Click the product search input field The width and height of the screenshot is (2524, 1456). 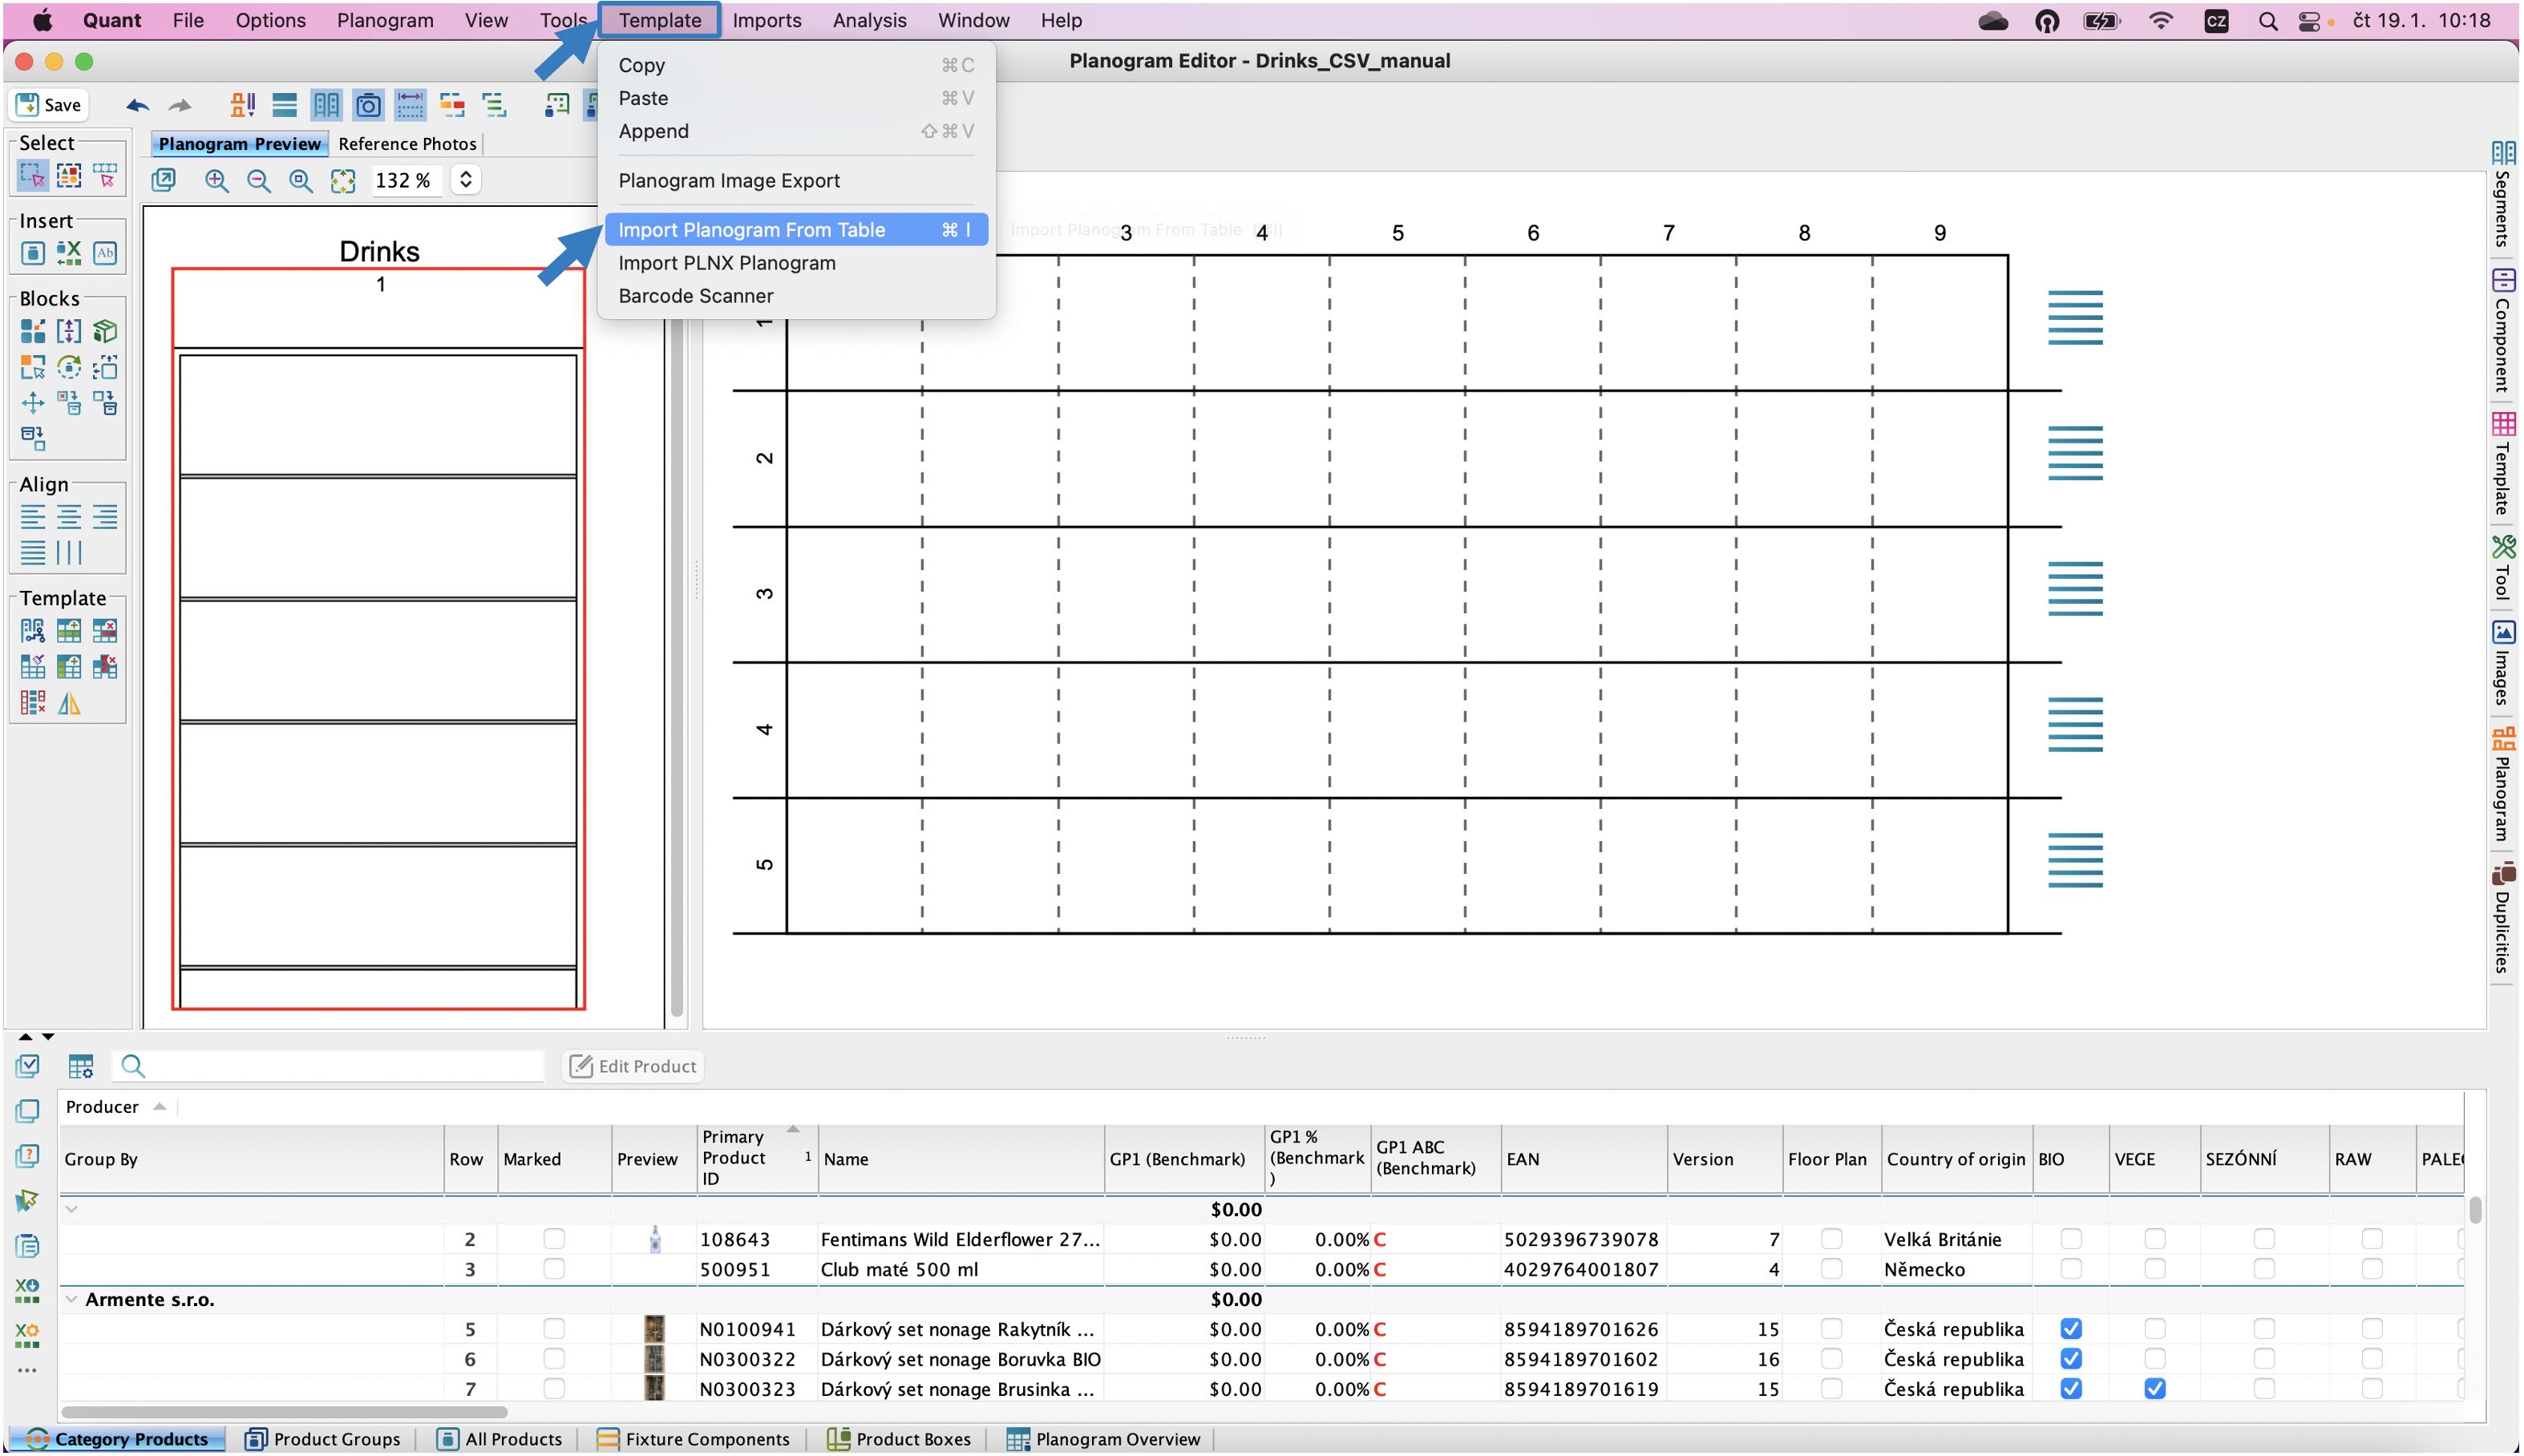click(330, 1067)
